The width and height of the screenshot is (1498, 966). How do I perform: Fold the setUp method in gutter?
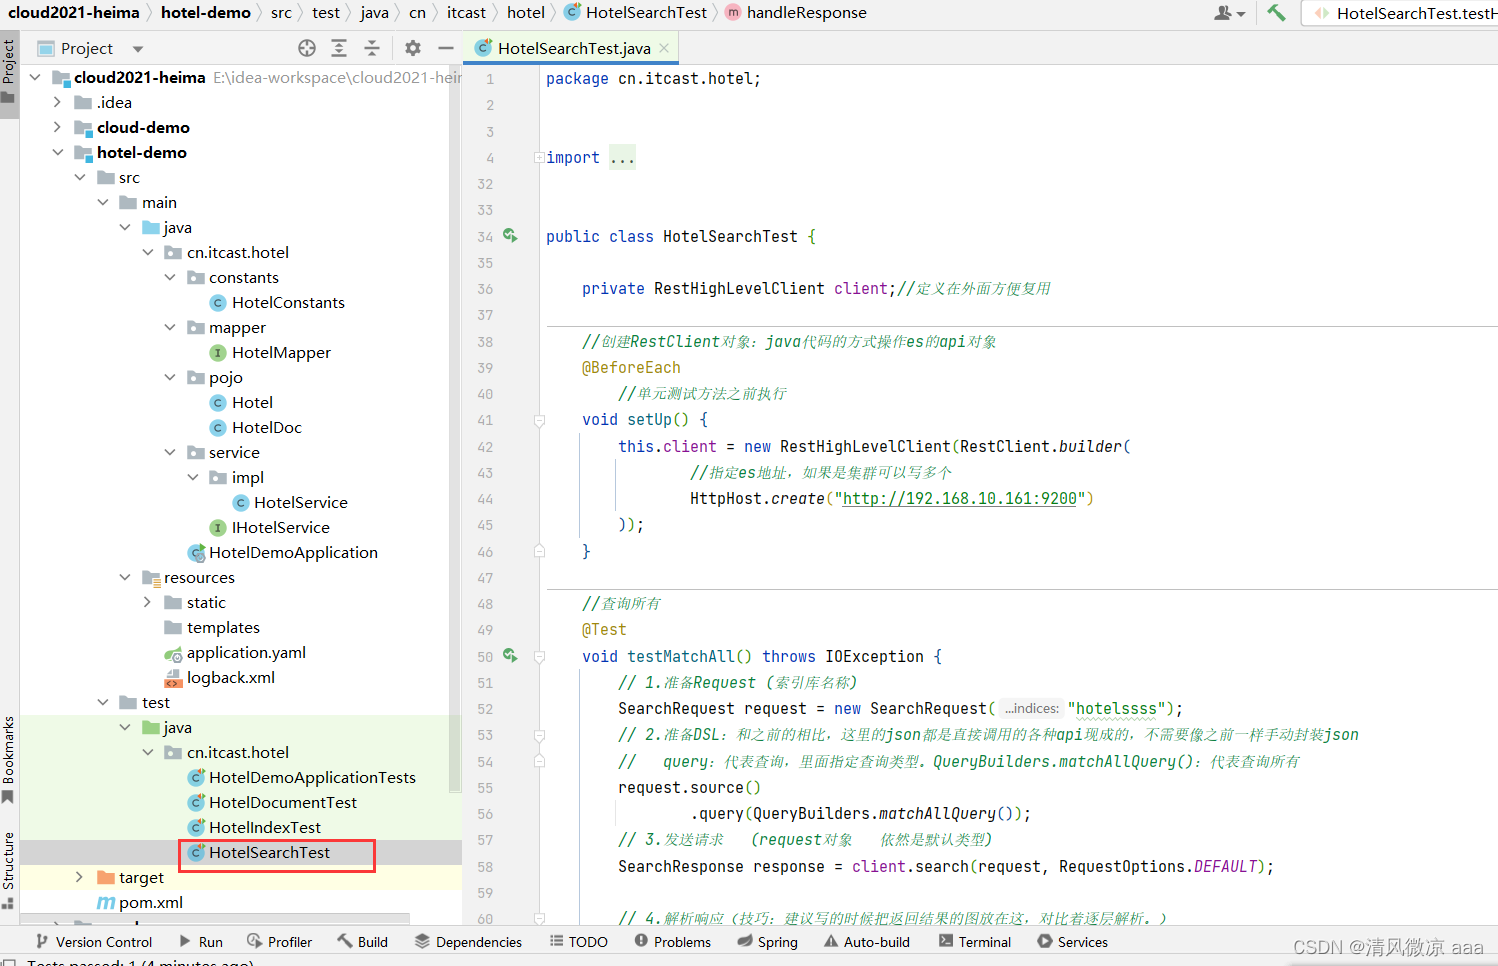pyautogui.click(x=540, y=421)
